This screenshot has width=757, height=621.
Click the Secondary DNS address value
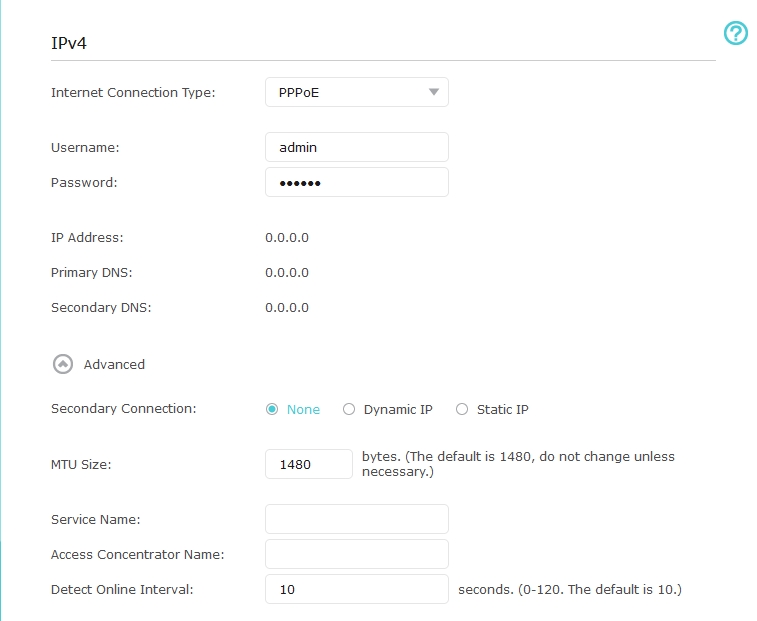(x=287, y=308)
